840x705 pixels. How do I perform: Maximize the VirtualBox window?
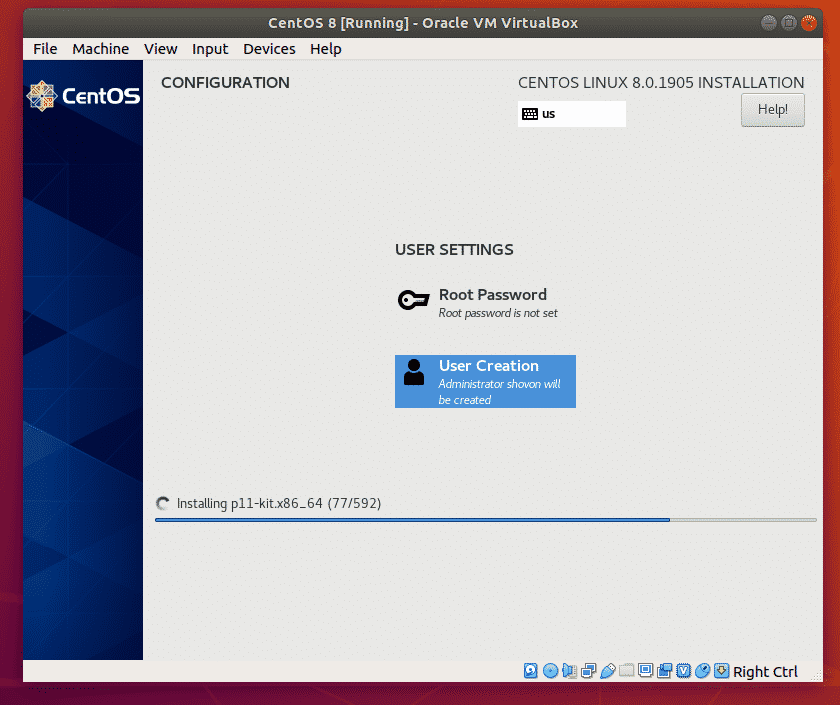point(789,22)
